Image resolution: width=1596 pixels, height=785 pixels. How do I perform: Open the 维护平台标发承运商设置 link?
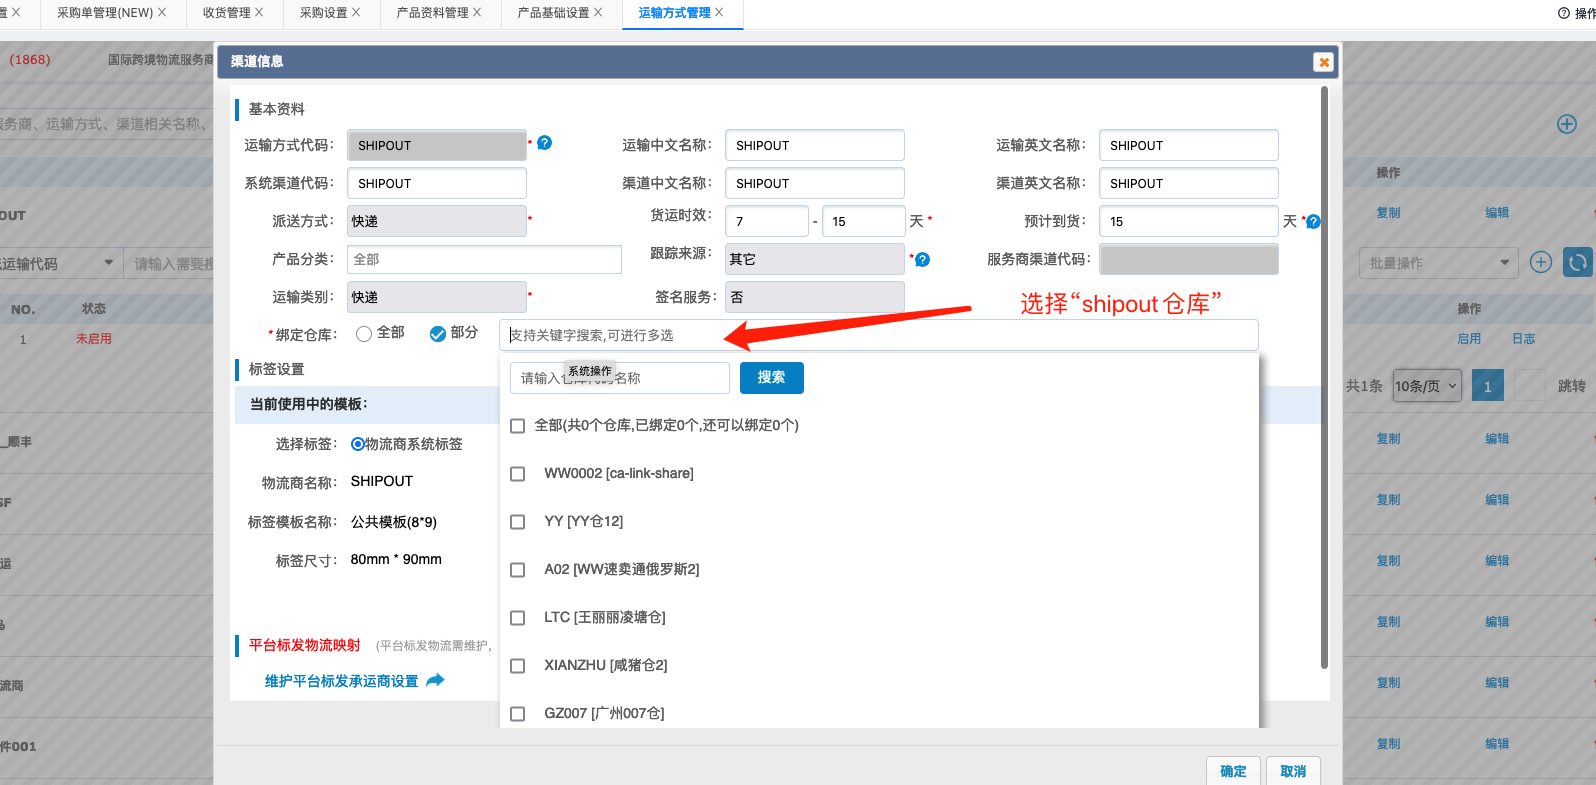pyautogui.click(x=342, y=681)
